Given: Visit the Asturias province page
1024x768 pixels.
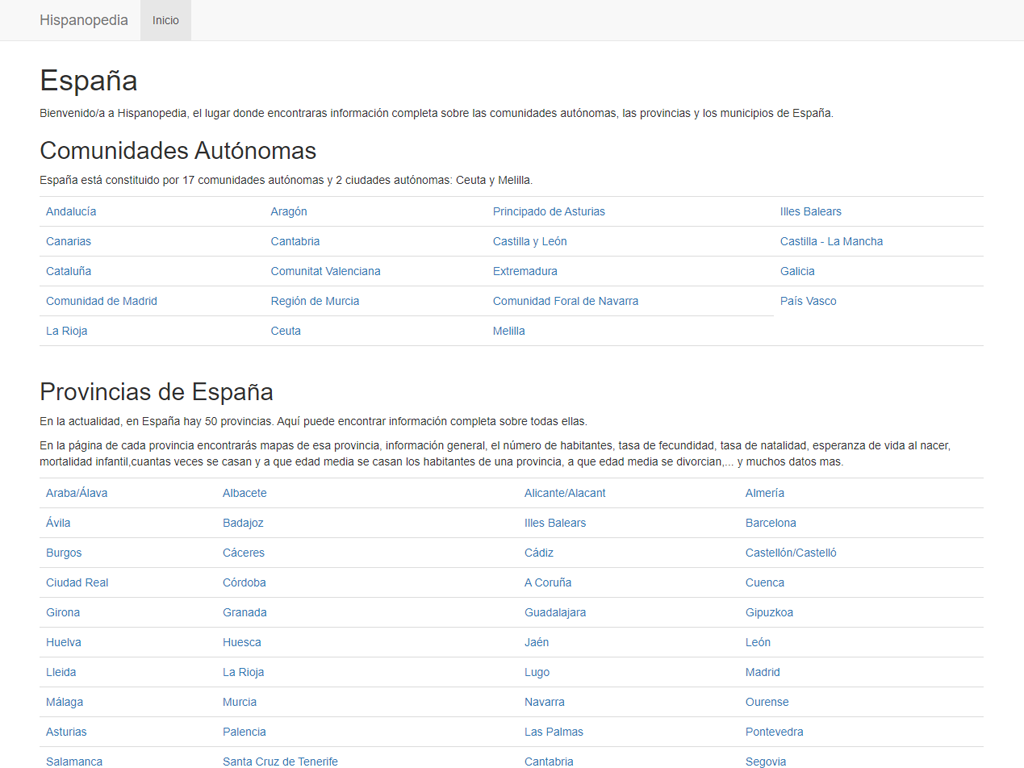Looking at the screenshot, I should click(66, 734).
